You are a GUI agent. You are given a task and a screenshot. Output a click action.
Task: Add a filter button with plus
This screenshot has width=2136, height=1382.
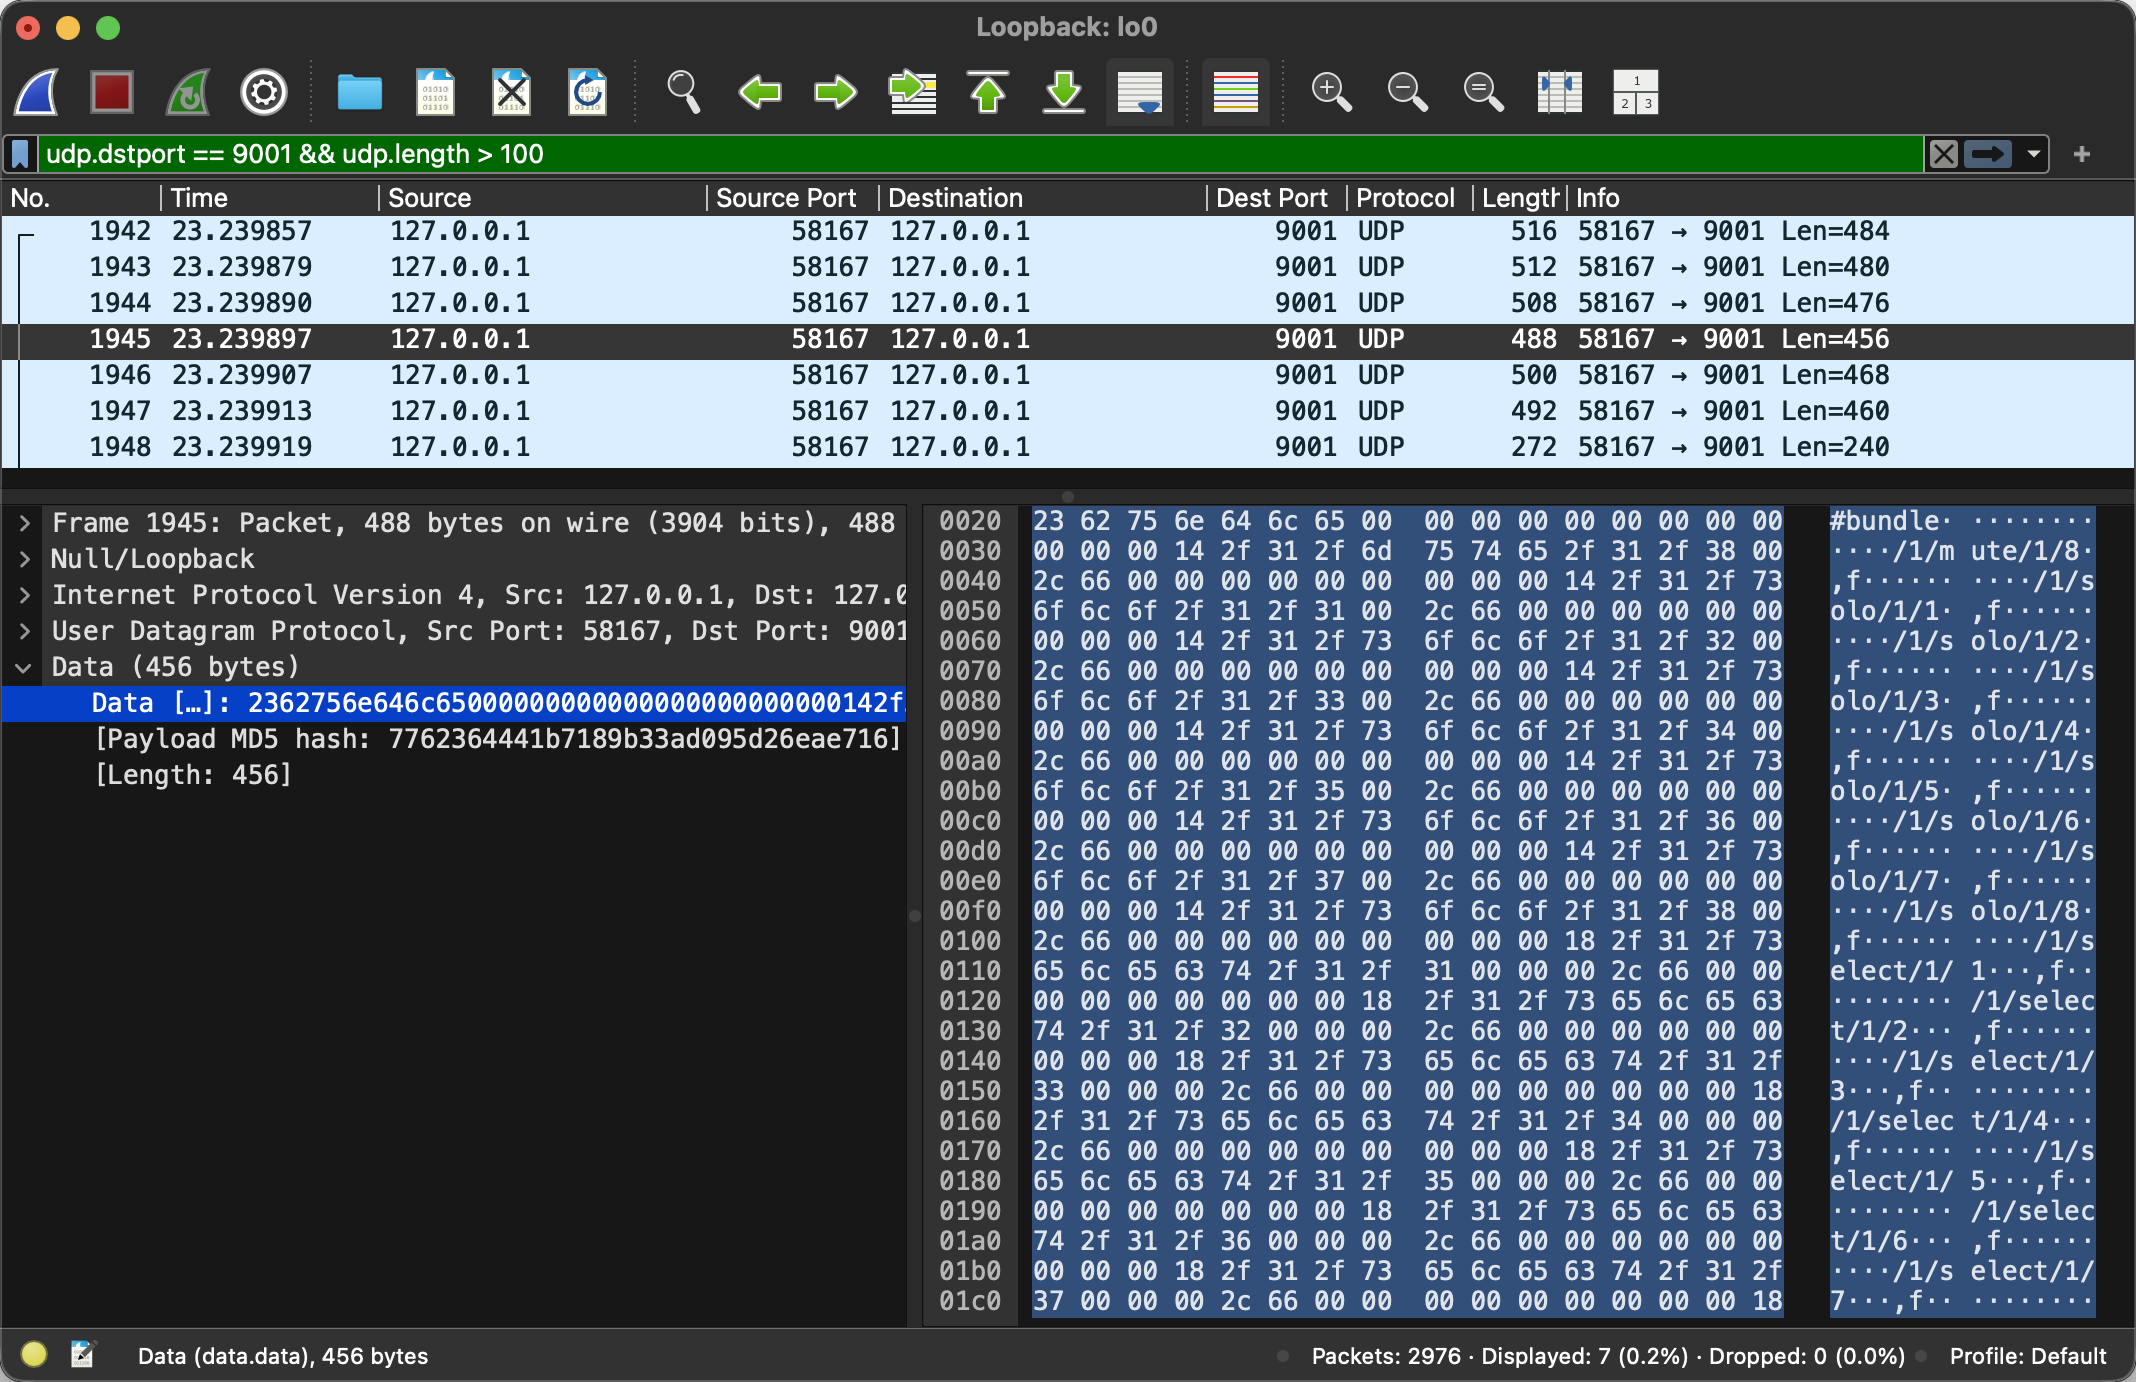point(2082,154)
